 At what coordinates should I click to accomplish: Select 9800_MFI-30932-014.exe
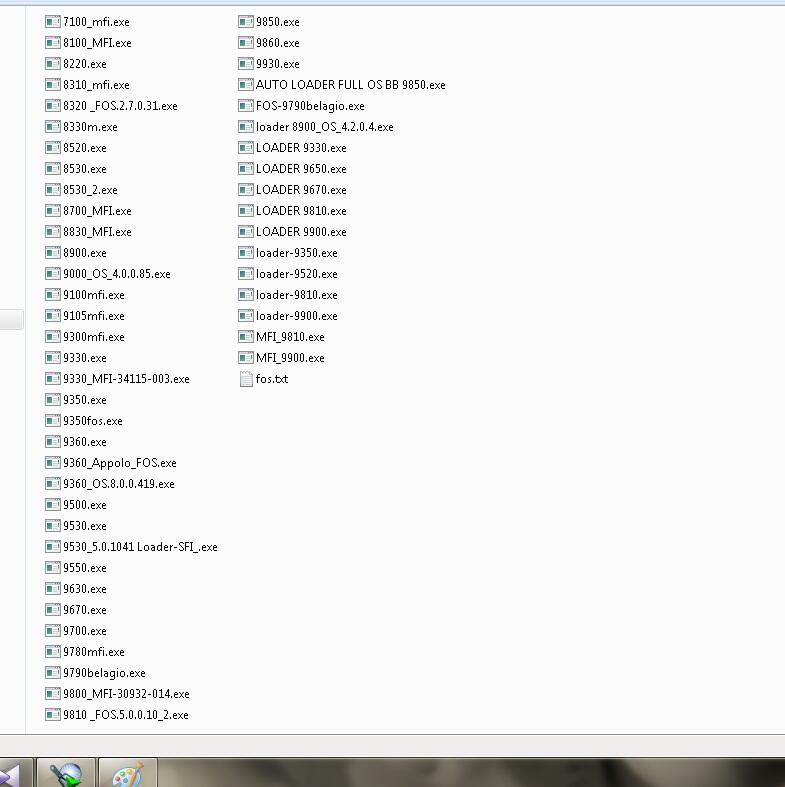point(126,694)
